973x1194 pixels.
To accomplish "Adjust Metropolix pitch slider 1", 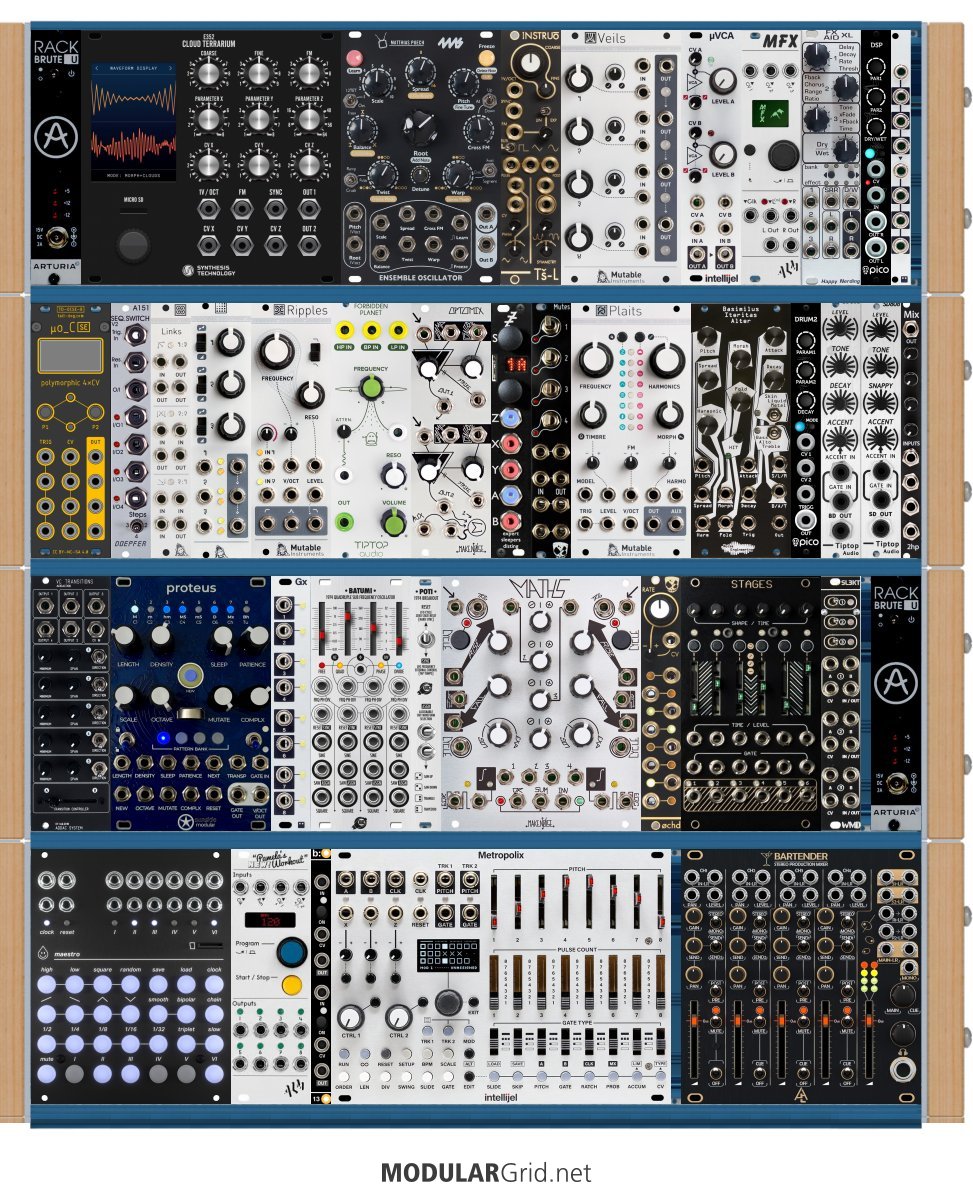I will pos(496,902).
